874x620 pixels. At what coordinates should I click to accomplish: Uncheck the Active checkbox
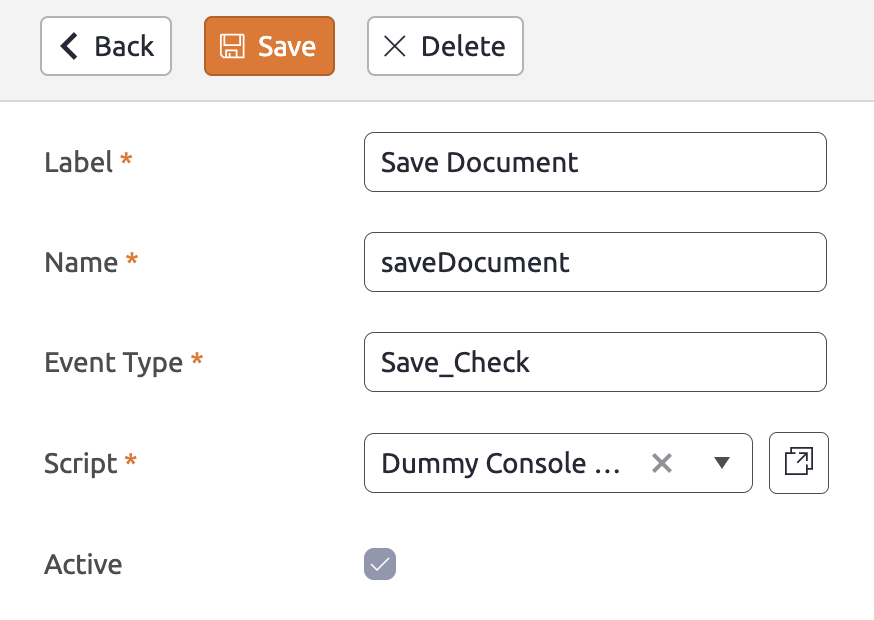(x=380, y=564)
